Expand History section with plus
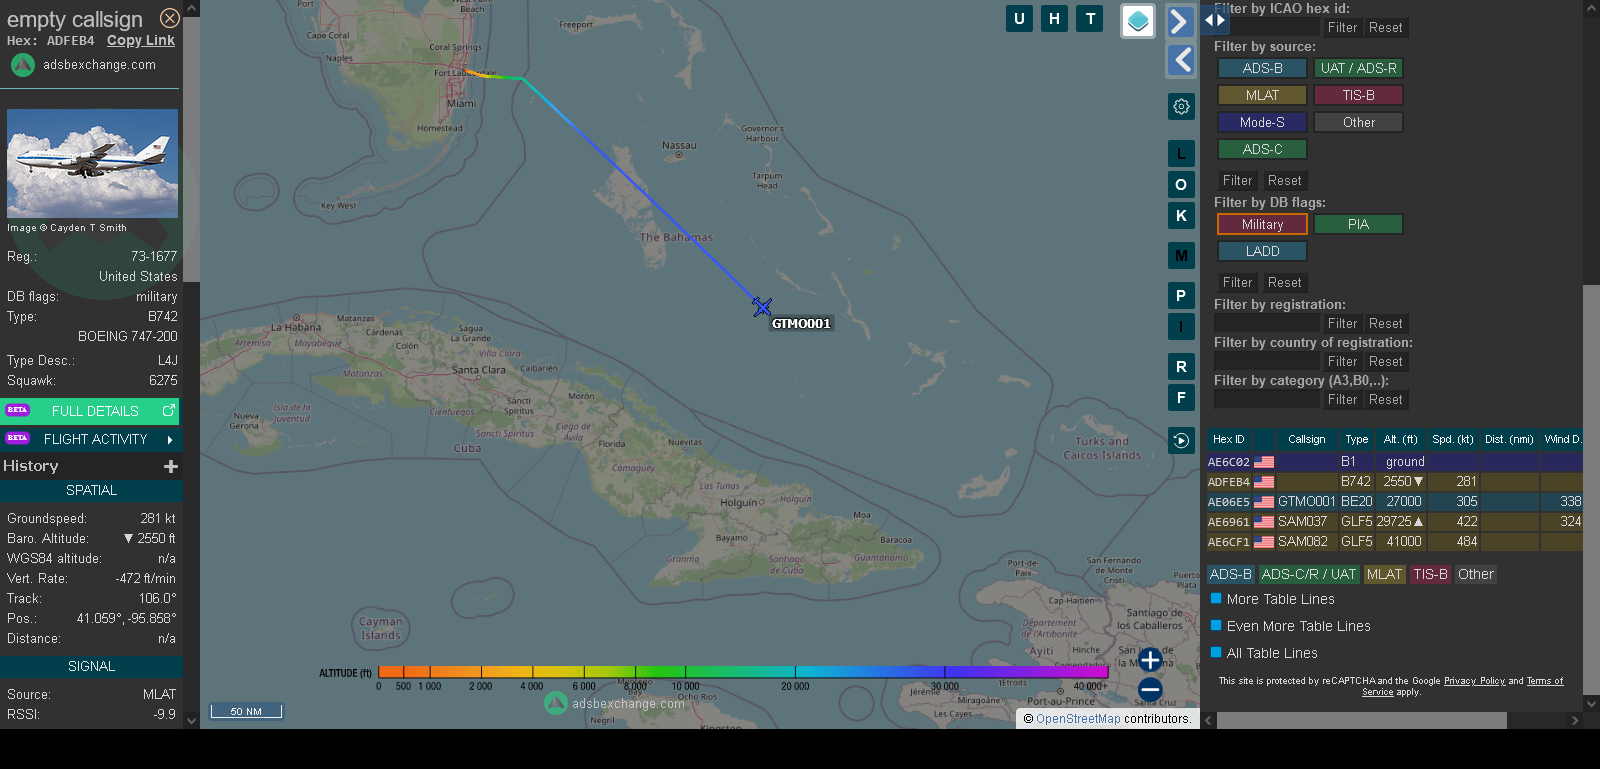Image resolution: width=1600 pixels, height=769 pixels. [x=171, y=466]
